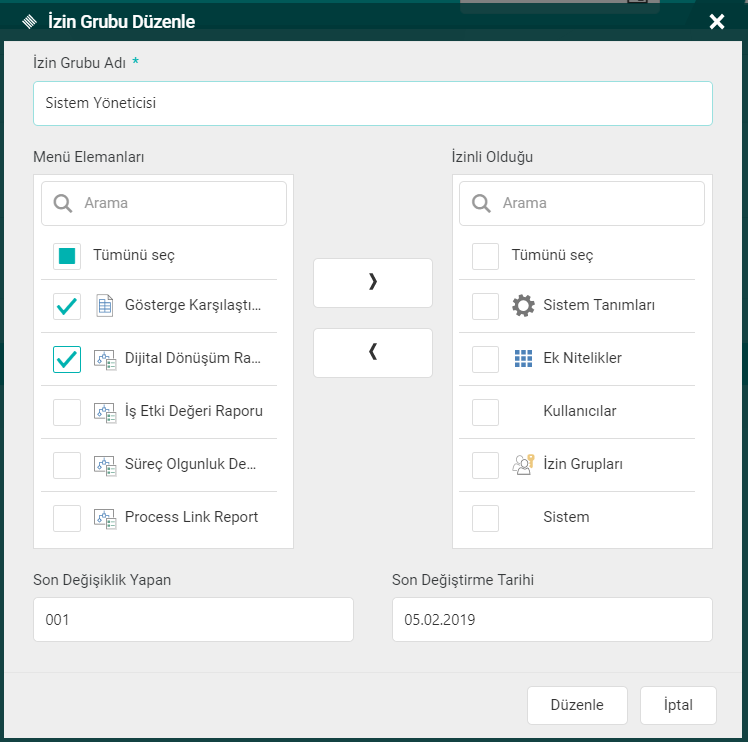This screenshot has width=748, height=742.
Task: Click the Gösterge Karşılaştırma report icon
Action: [105, 306]
